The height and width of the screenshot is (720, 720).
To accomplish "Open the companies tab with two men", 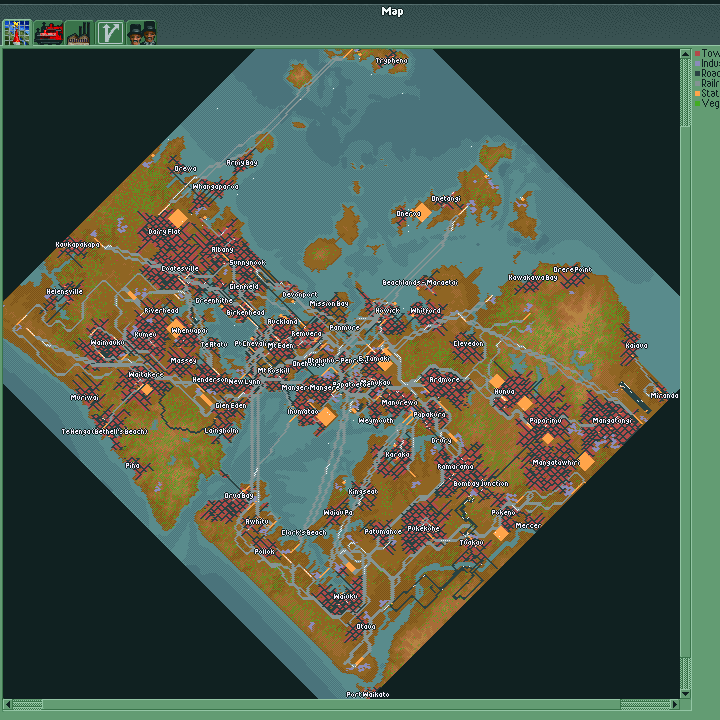I will point(141,33).
